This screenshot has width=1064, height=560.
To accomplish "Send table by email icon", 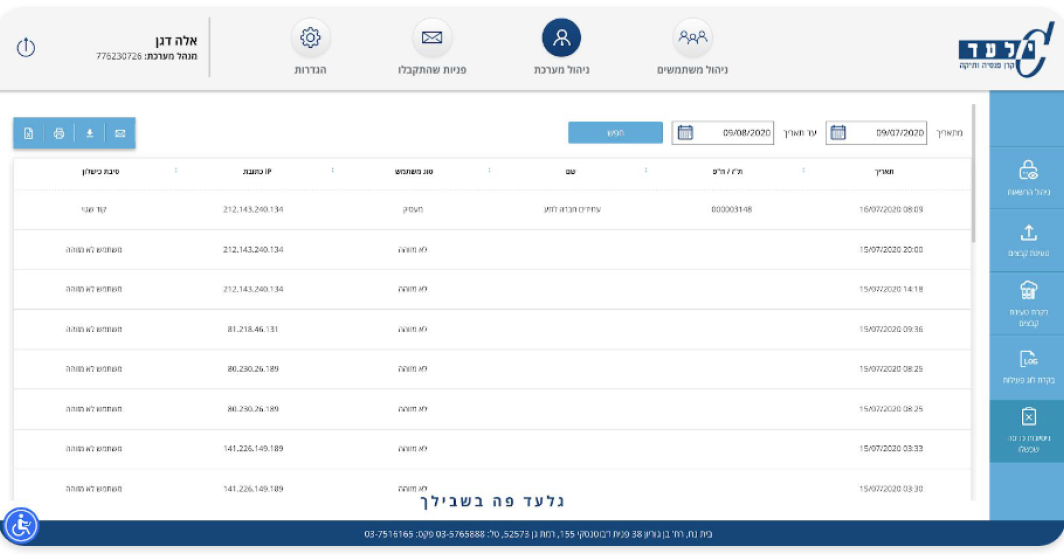I will 120,133.
